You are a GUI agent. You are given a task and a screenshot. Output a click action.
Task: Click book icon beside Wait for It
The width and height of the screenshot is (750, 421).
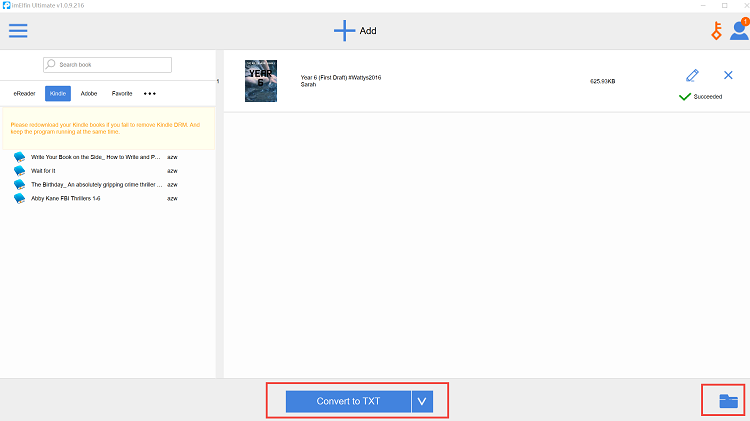click(x=20, y=171)
